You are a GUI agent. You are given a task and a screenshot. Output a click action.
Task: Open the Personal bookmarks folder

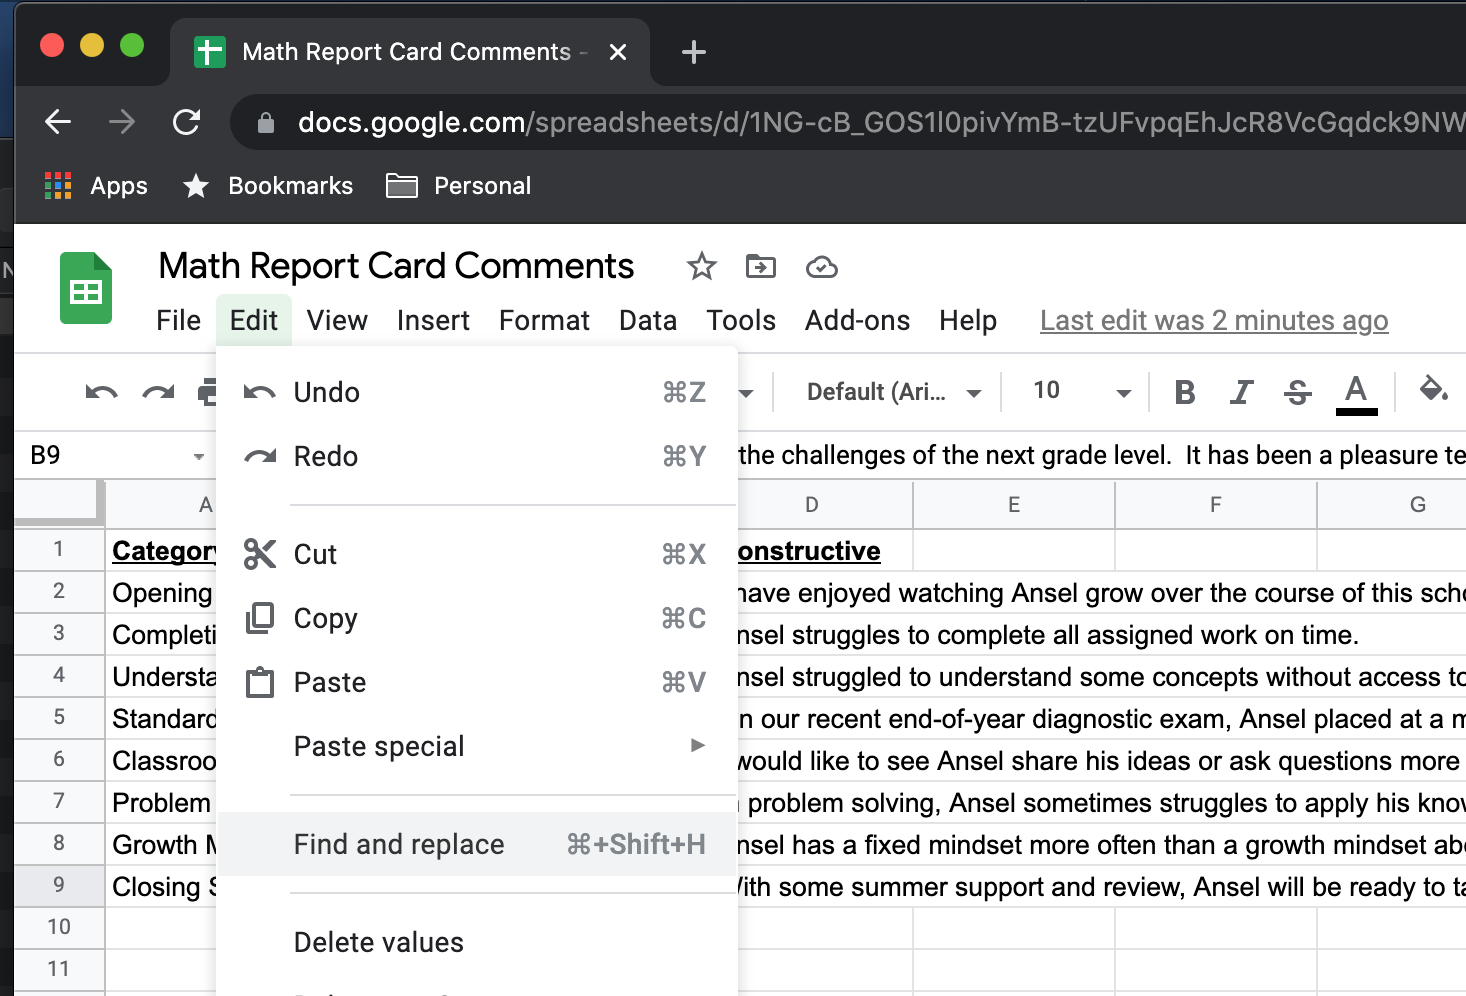[459, 186]
